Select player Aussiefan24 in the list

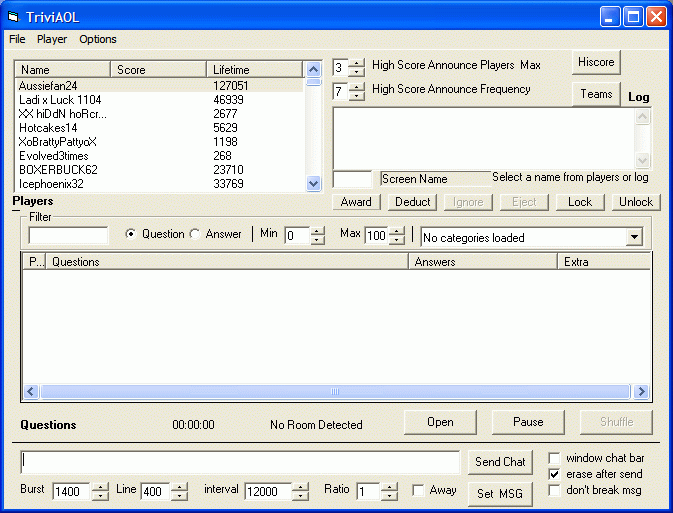tap(159, 85)
